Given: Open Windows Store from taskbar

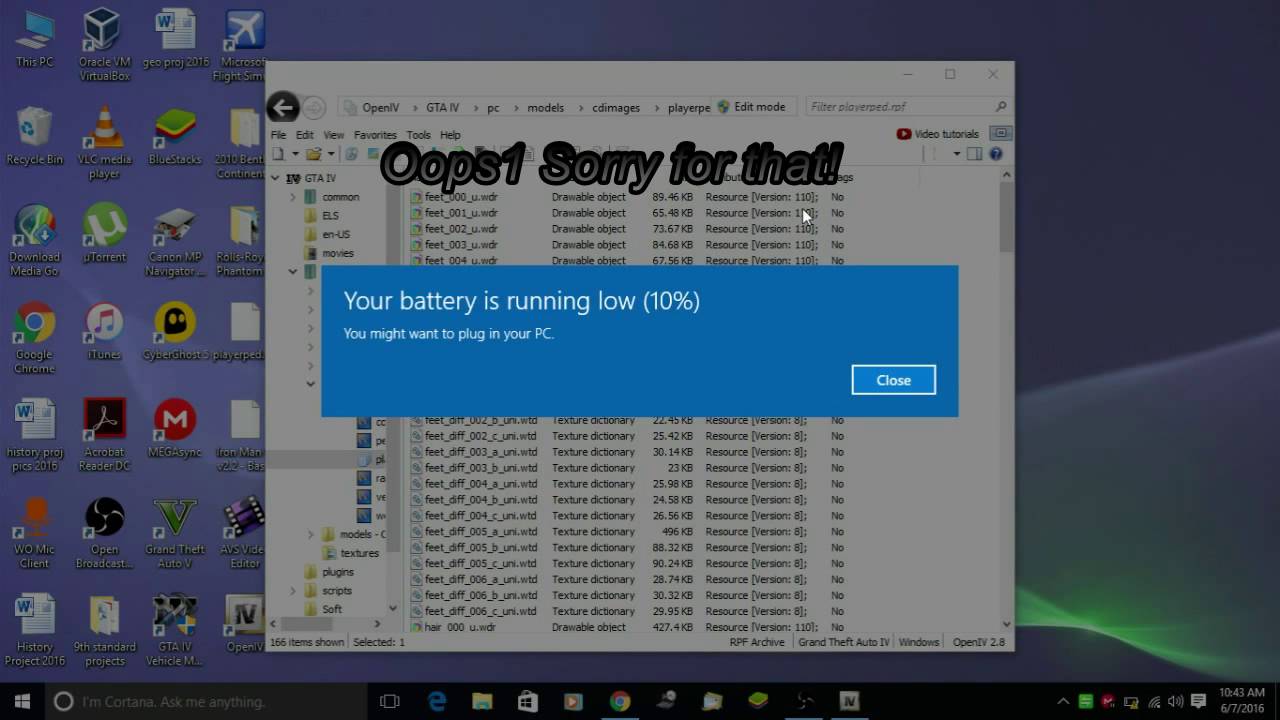Looking at the screenshot, I should (527, 702).
